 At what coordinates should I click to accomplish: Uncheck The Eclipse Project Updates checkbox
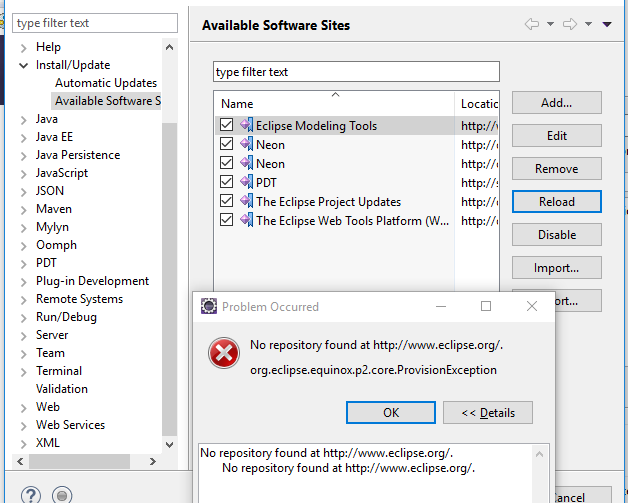(x=226, y=201)
